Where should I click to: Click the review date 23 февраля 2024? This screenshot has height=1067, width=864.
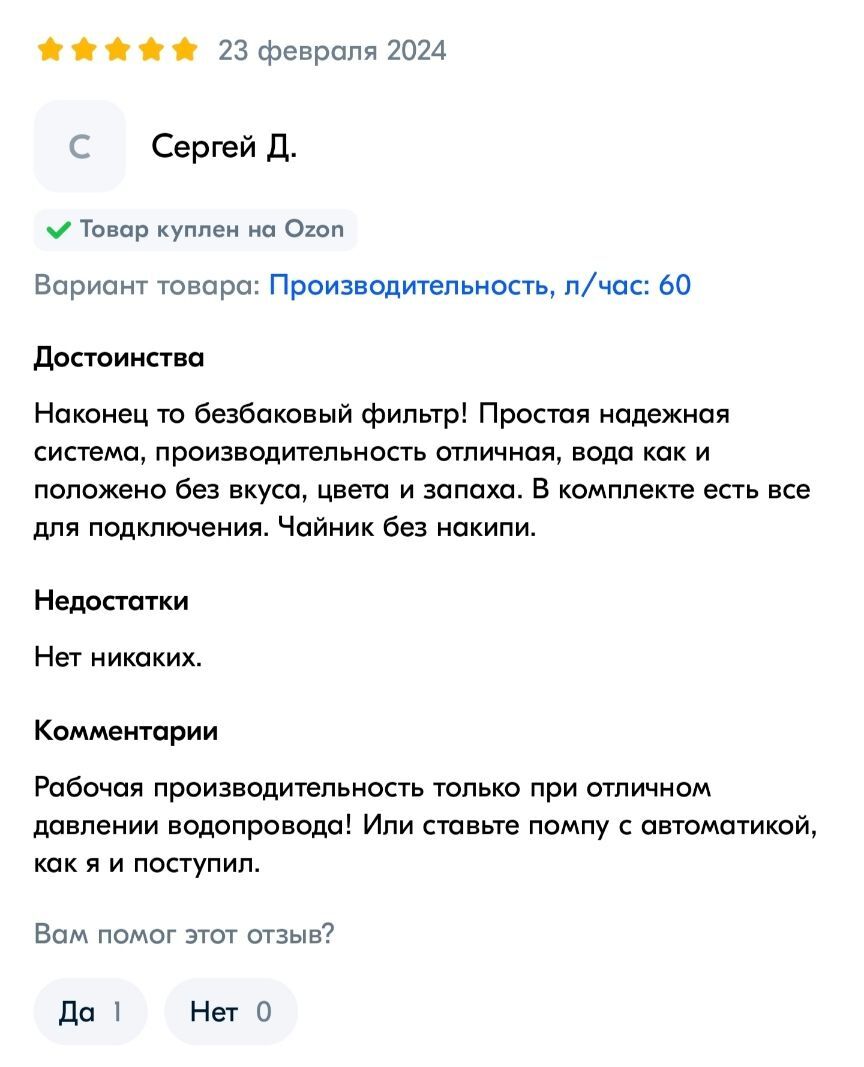[x=332, y=51]
